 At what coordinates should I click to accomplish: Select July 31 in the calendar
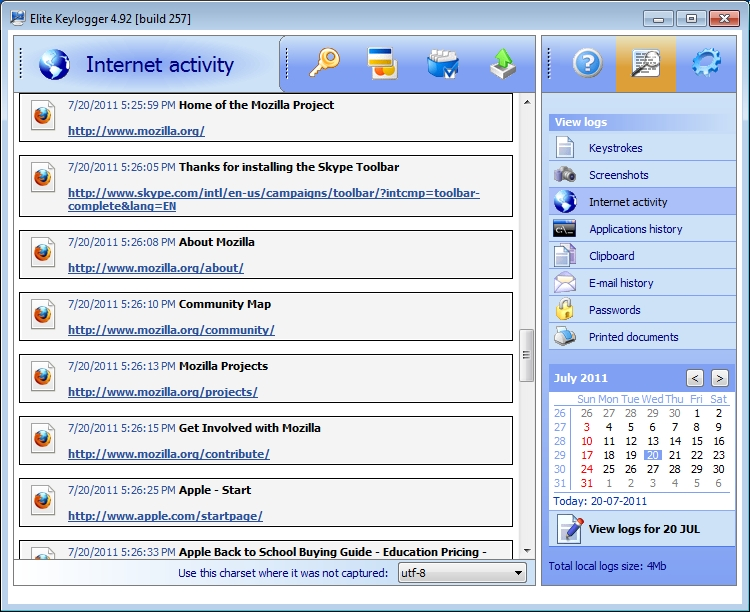coord(587,483)
